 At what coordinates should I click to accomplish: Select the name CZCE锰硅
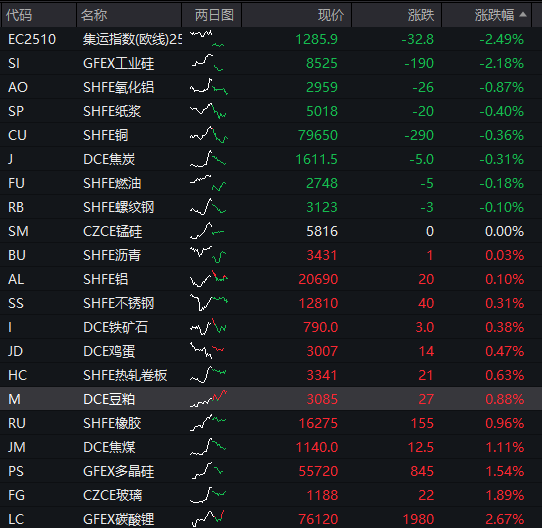pyautogui.click(x=112, y=231)
